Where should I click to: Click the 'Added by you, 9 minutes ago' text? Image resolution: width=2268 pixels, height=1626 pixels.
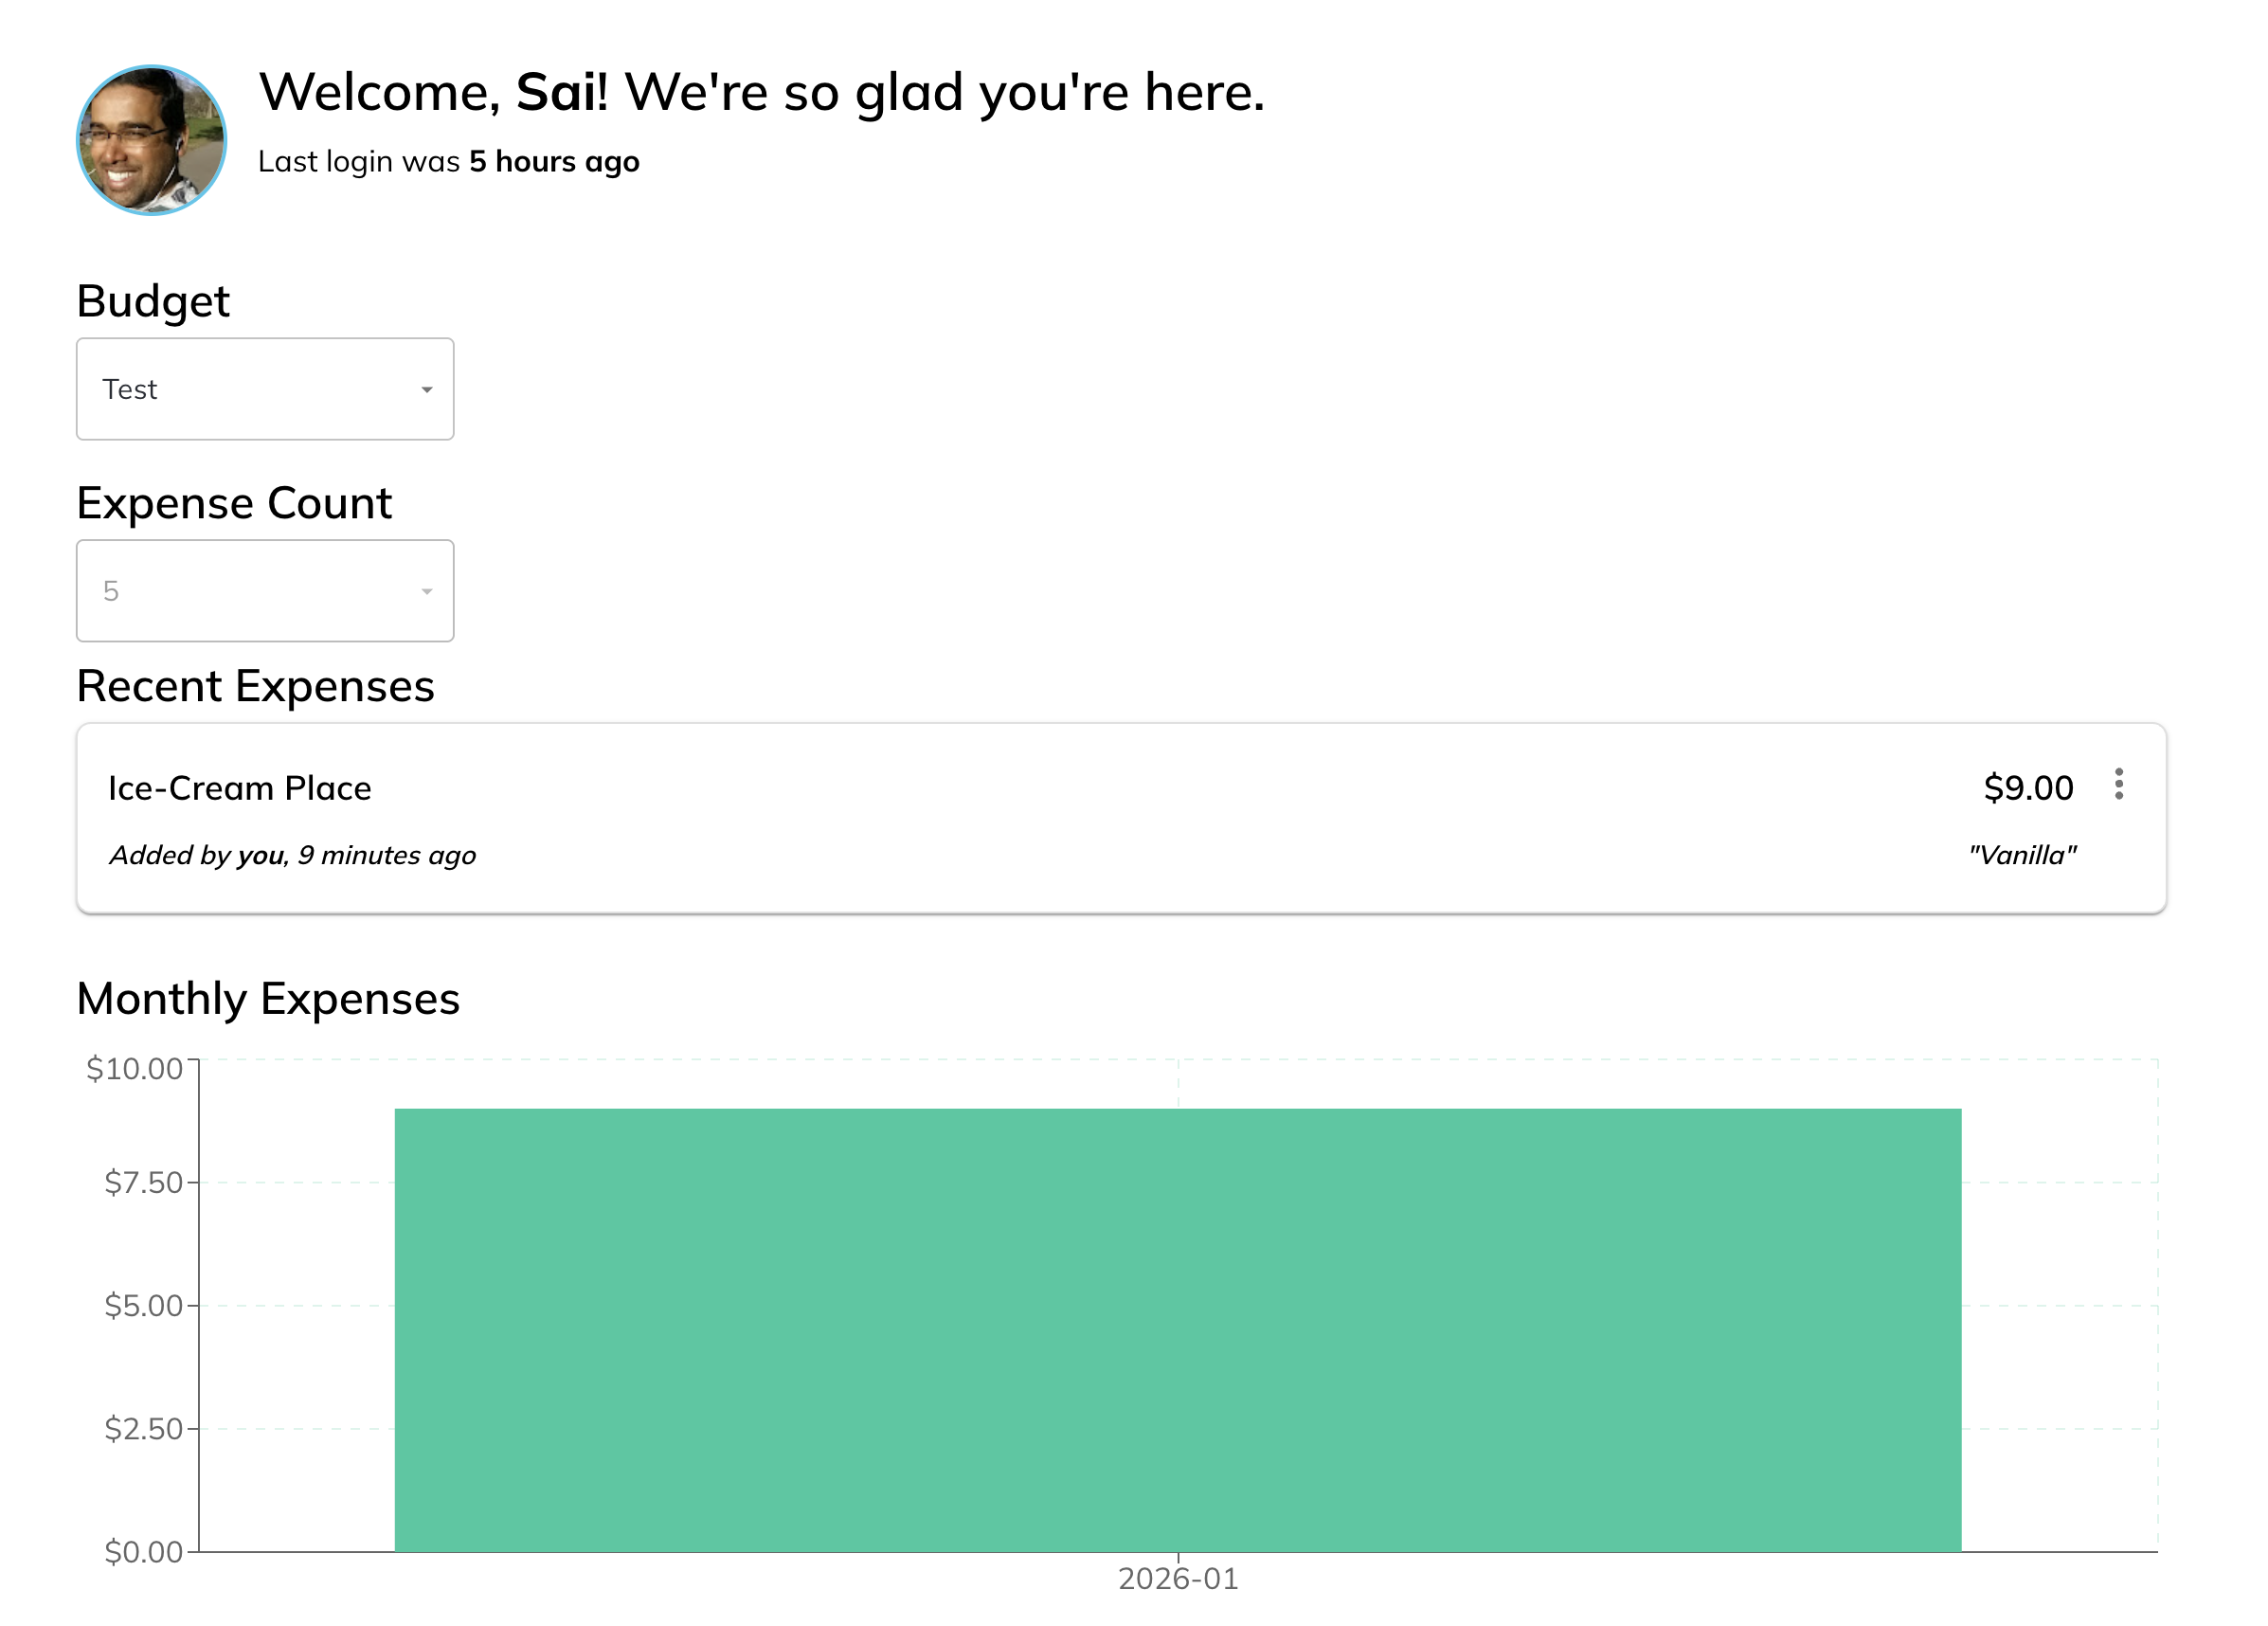pos(292,855)
